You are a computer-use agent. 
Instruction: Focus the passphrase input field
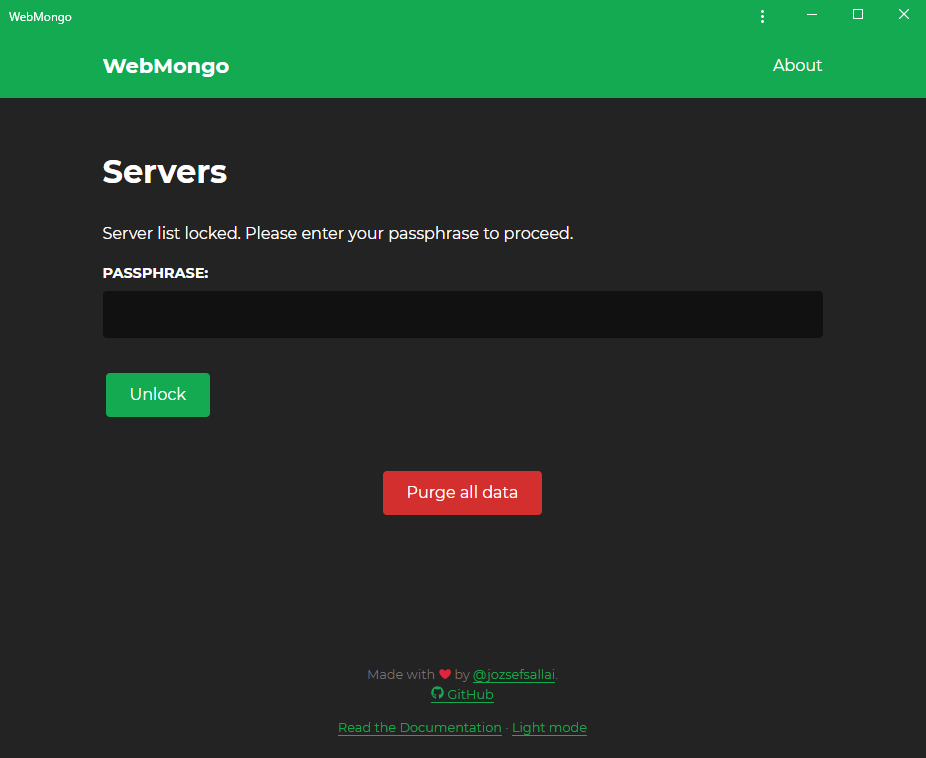462,314
